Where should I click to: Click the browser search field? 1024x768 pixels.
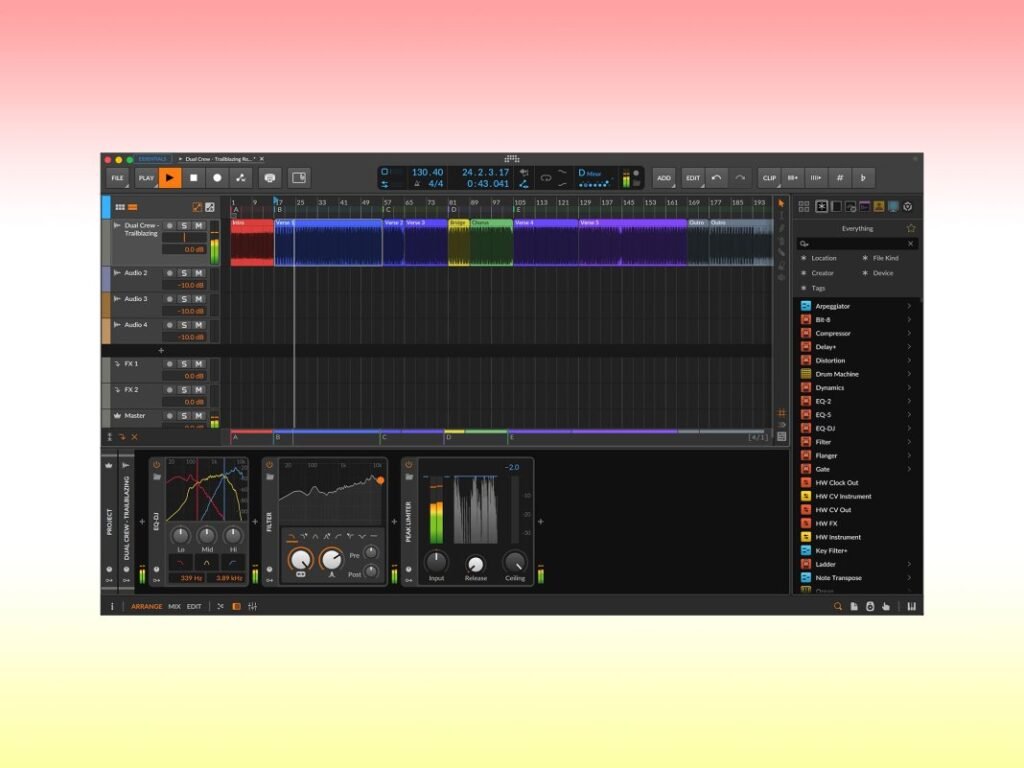tap(856, 244)
